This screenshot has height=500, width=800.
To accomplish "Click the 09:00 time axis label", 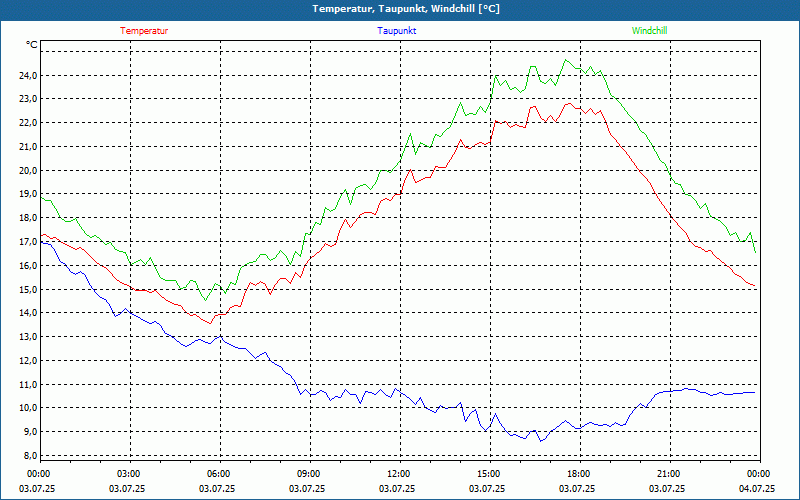I will pyautogui.click(x=307, y=474).
